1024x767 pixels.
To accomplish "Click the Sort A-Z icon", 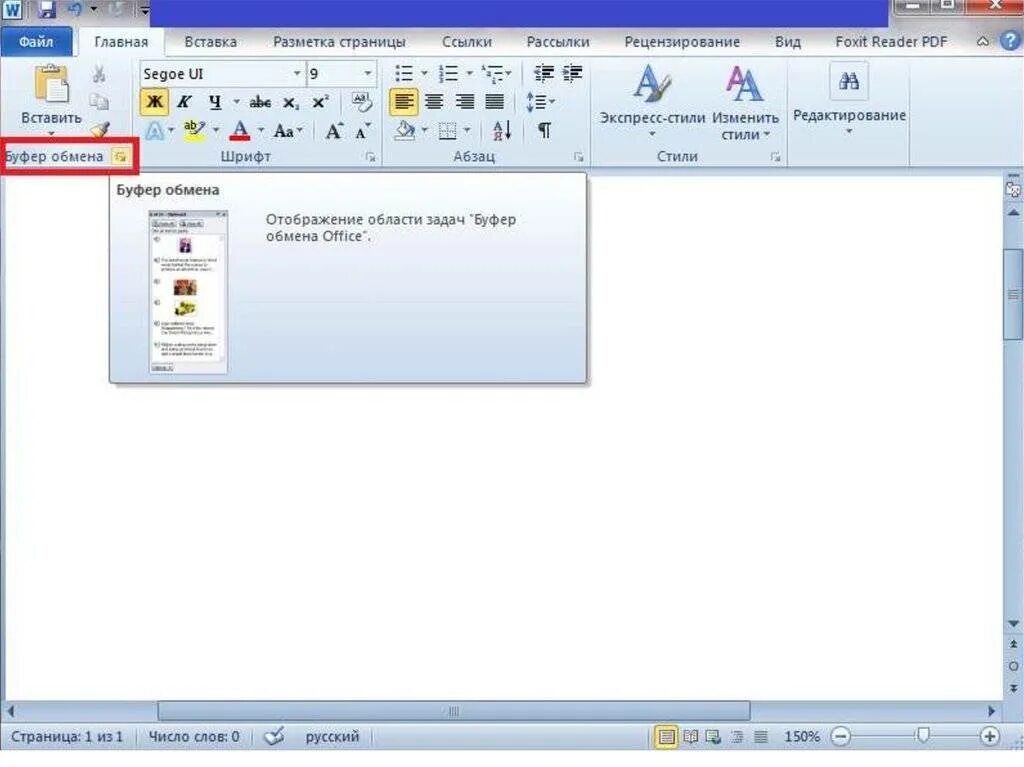I will (502, 131).
